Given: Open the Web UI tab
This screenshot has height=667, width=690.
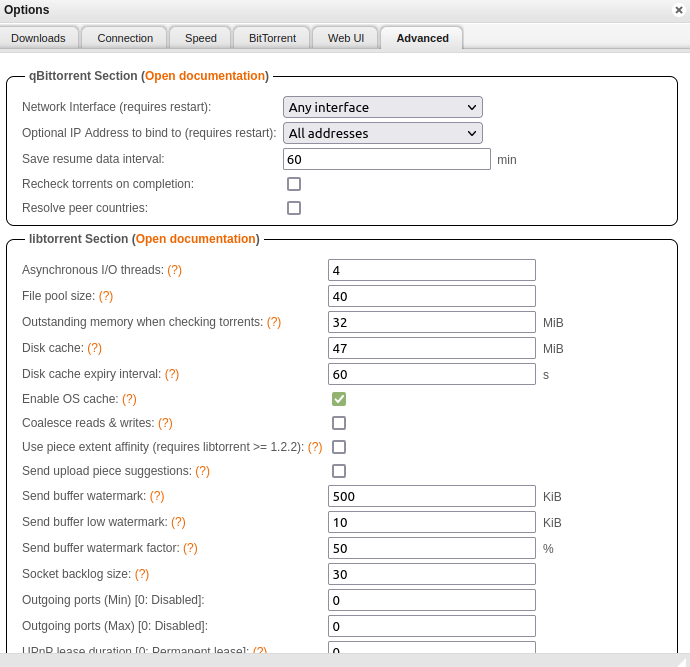Looking at the screenshot, I should 345,38.
